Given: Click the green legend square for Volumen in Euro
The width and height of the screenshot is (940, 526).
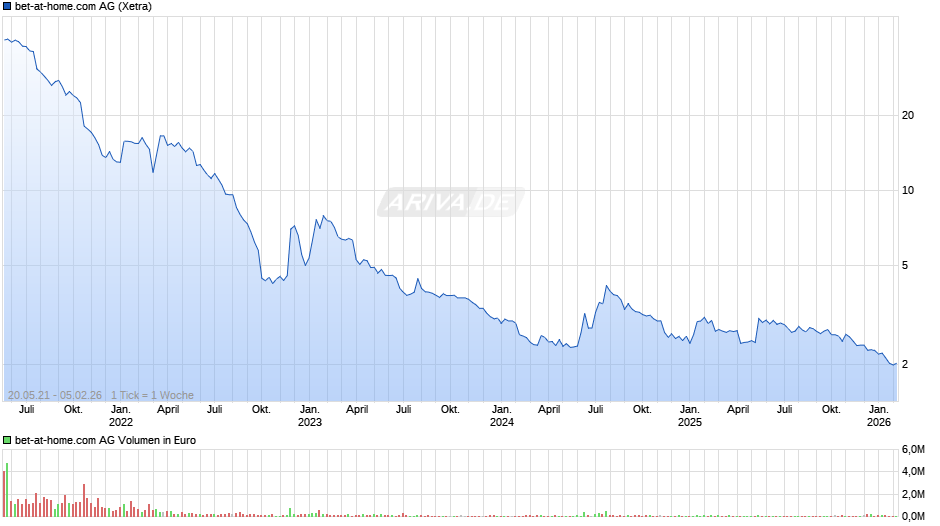Looking at the screenshot, I should 7,440.
